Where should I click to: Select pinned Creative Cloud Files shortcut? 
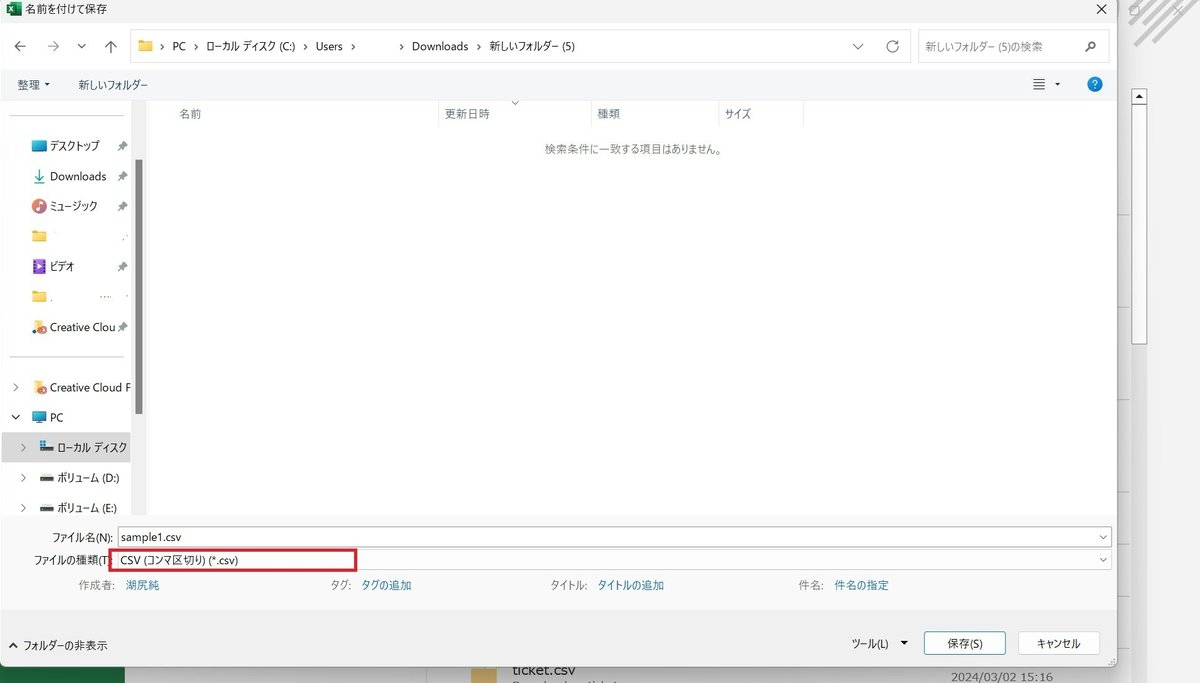click(x=82, y=327)
